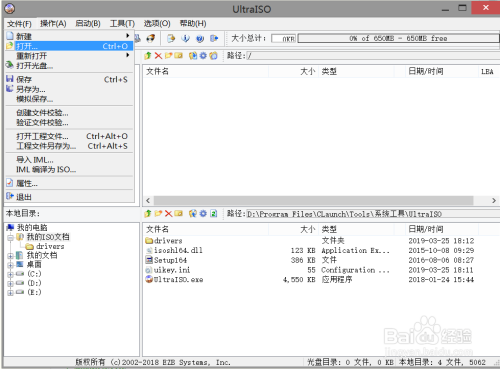Click the rename icon in the image pane toolbar

click(x=179, y=55)
